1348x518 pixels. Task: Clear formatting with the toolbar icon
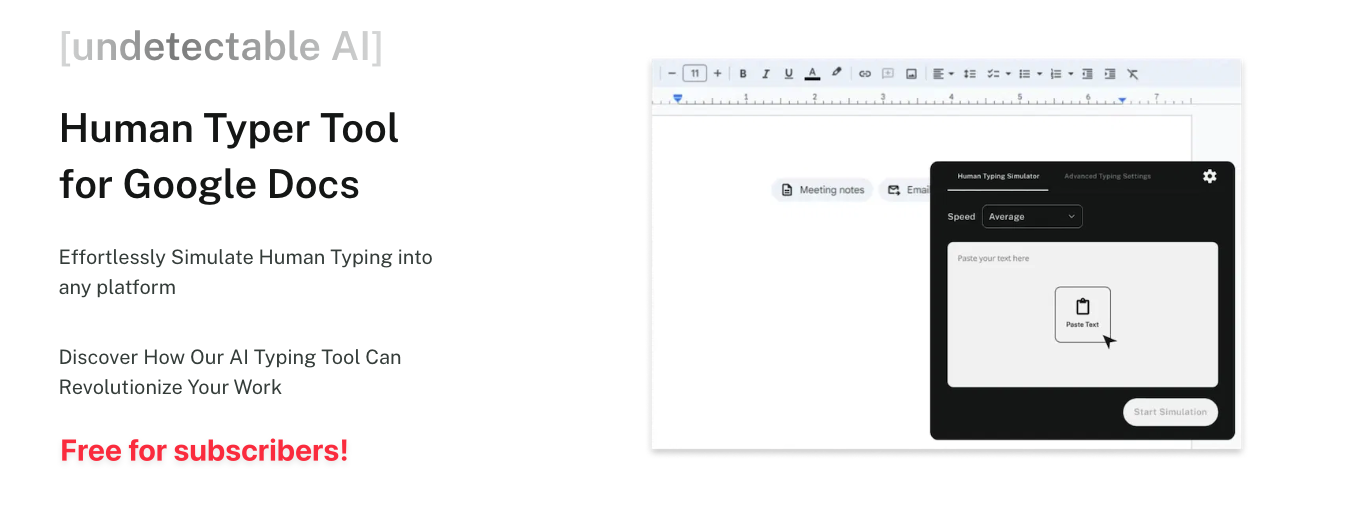[1133, 74]
